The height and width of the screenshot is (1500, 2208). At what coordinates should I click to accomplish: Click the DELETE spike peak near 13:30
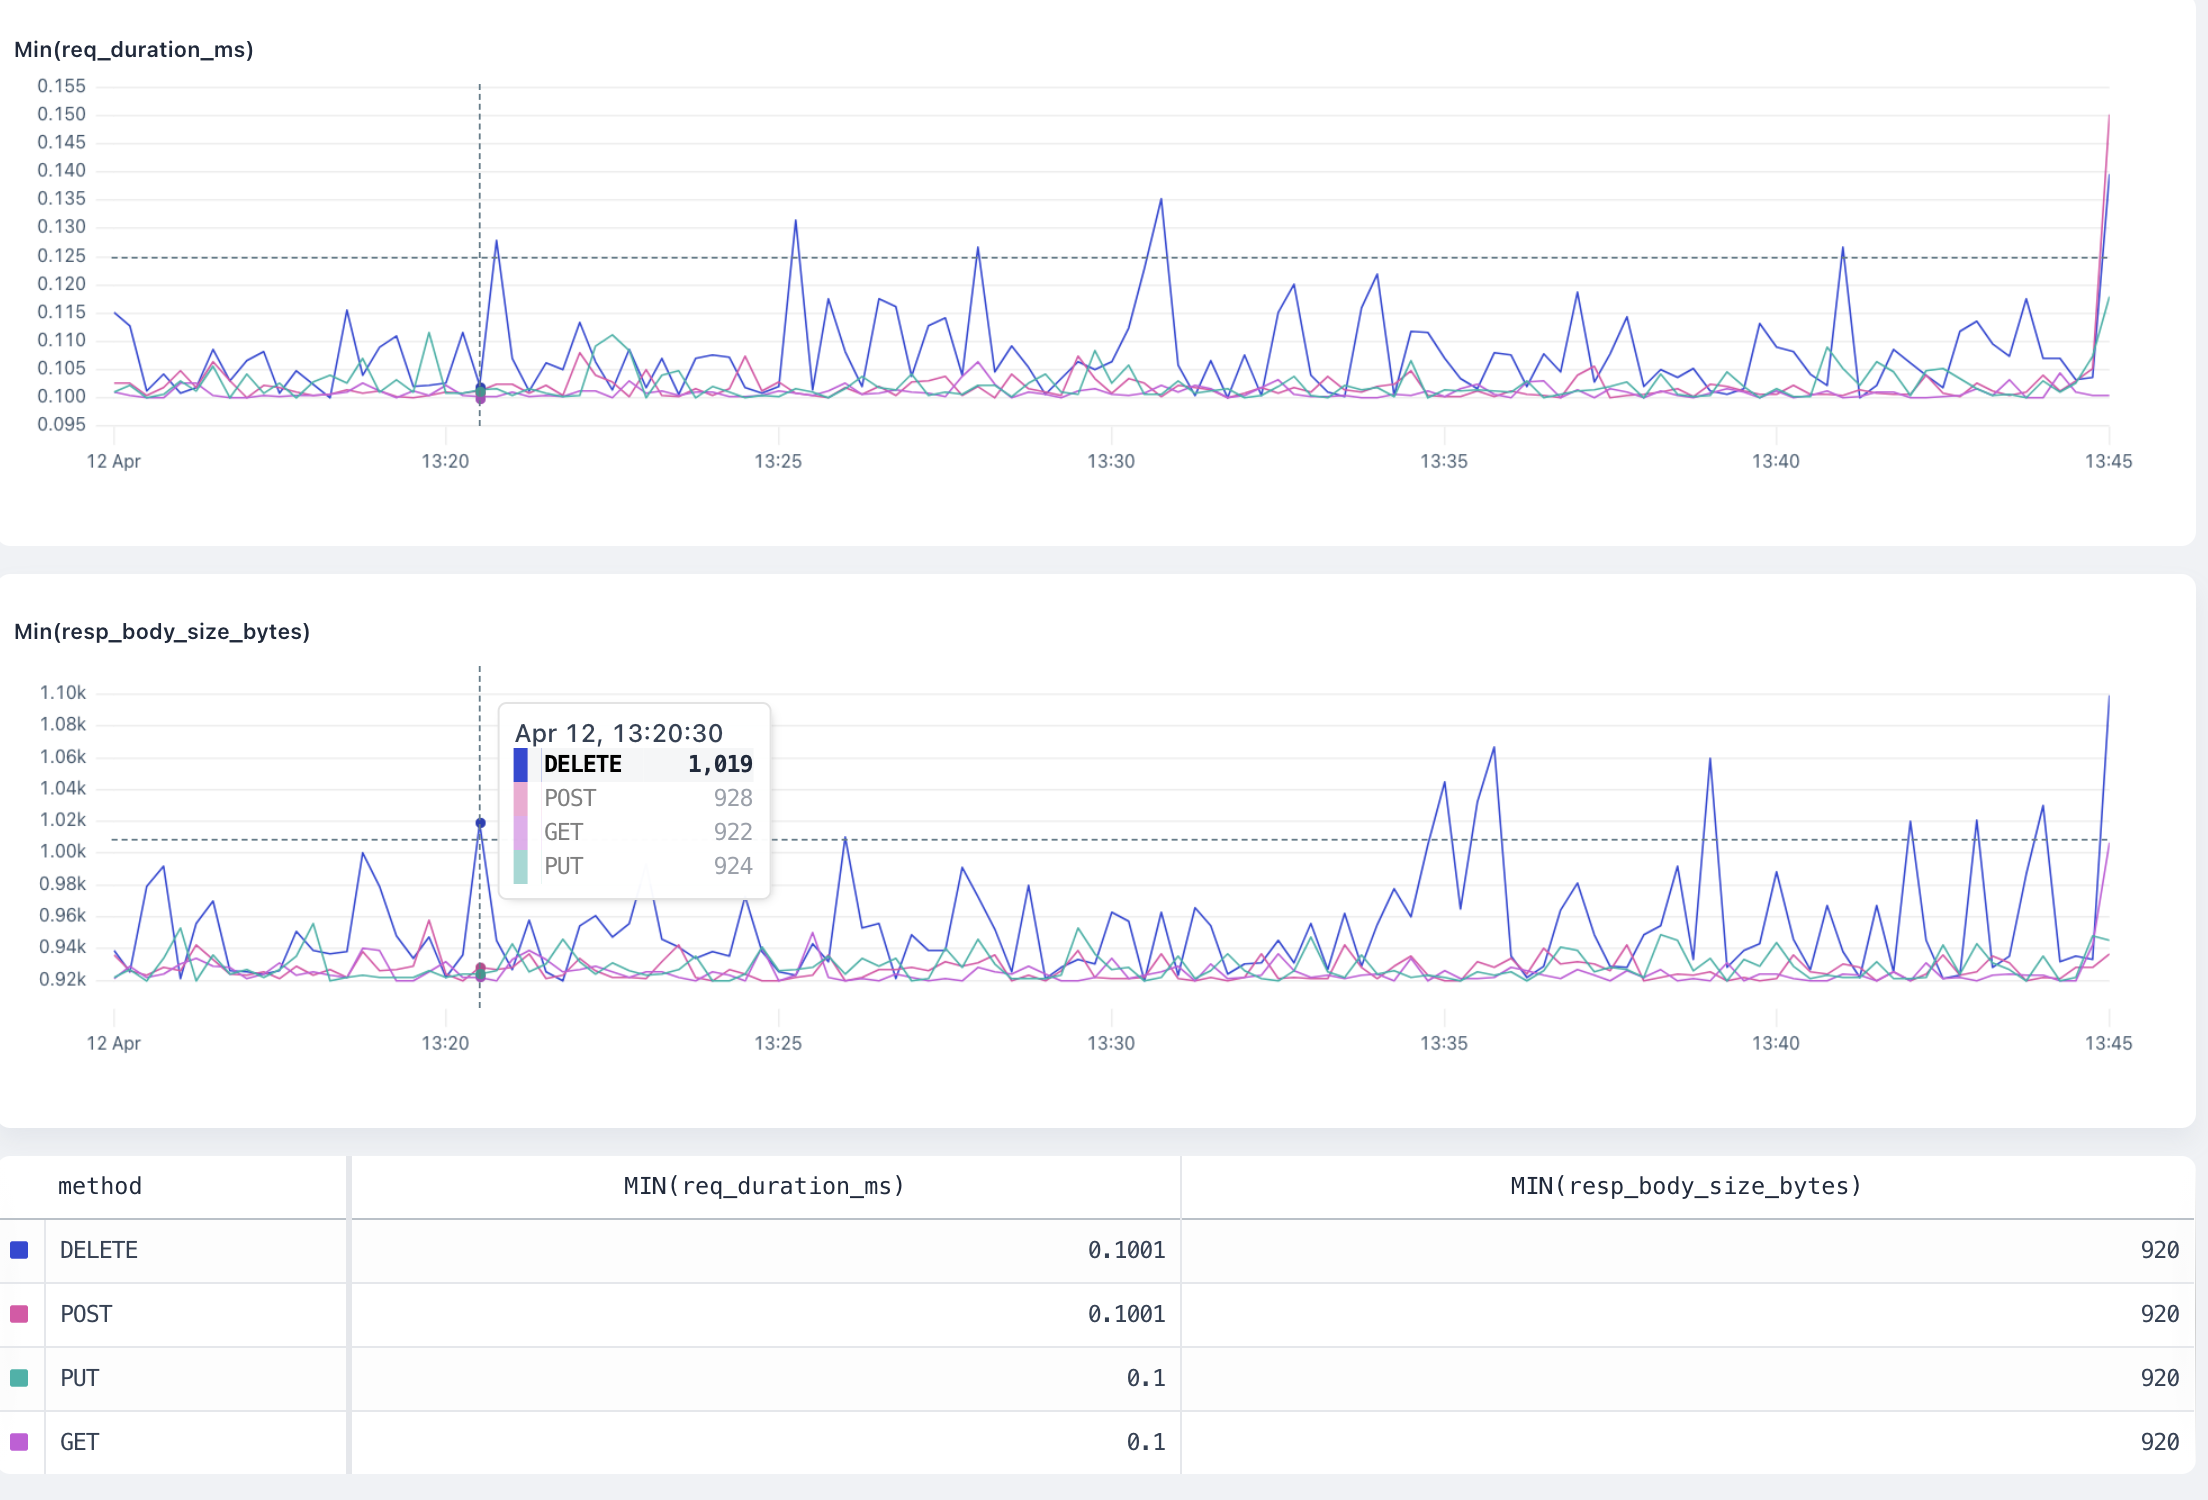[1161, 198]
